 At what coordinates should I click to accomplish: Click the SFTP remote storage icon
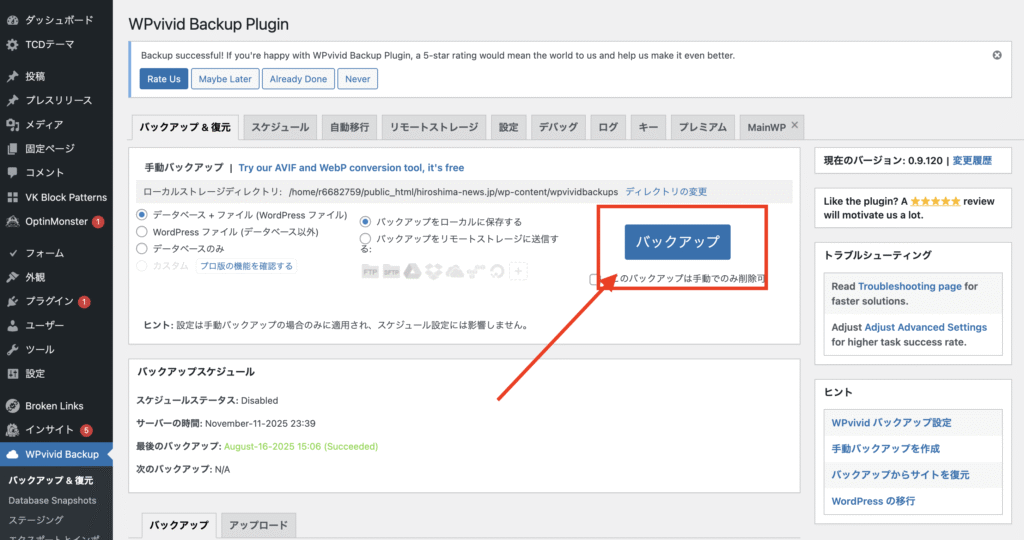[x=390, y=271]
